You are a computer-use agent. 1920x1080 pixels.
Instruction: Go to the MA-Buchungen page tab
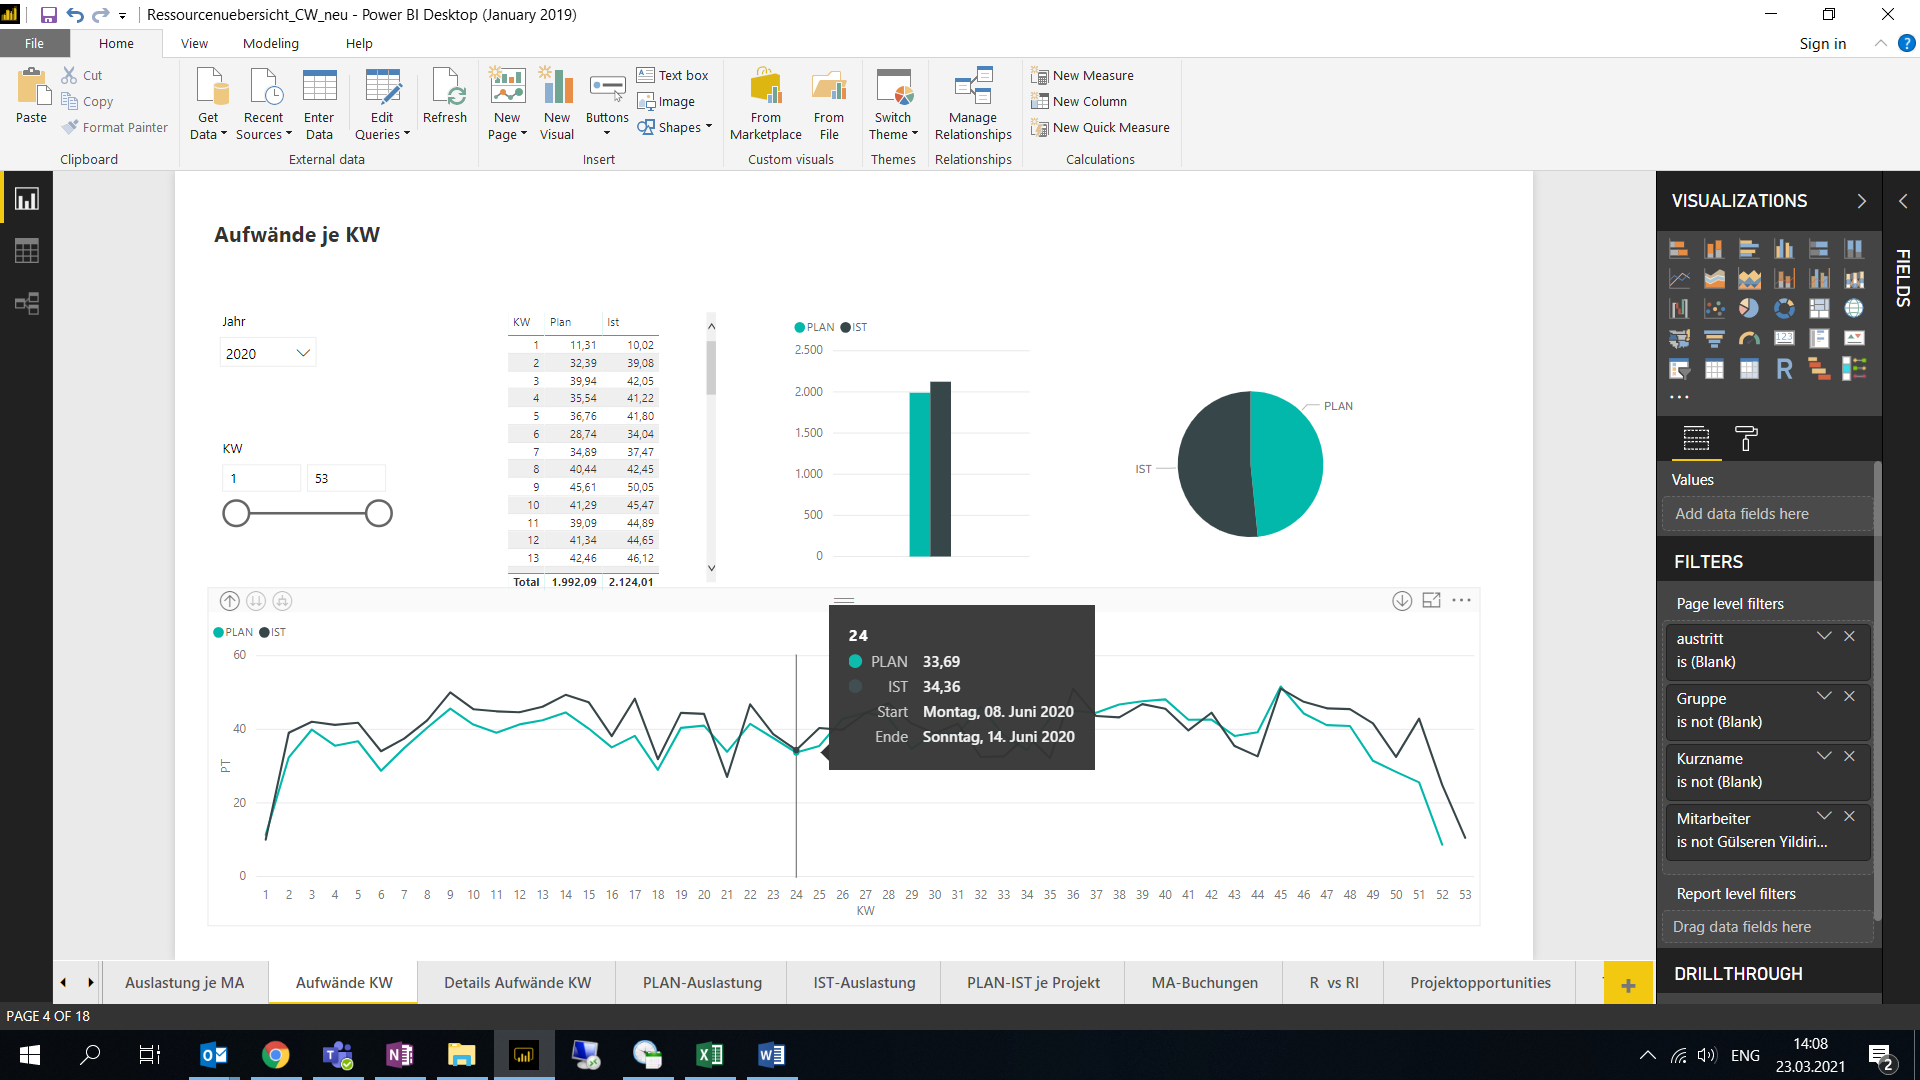1204,982
